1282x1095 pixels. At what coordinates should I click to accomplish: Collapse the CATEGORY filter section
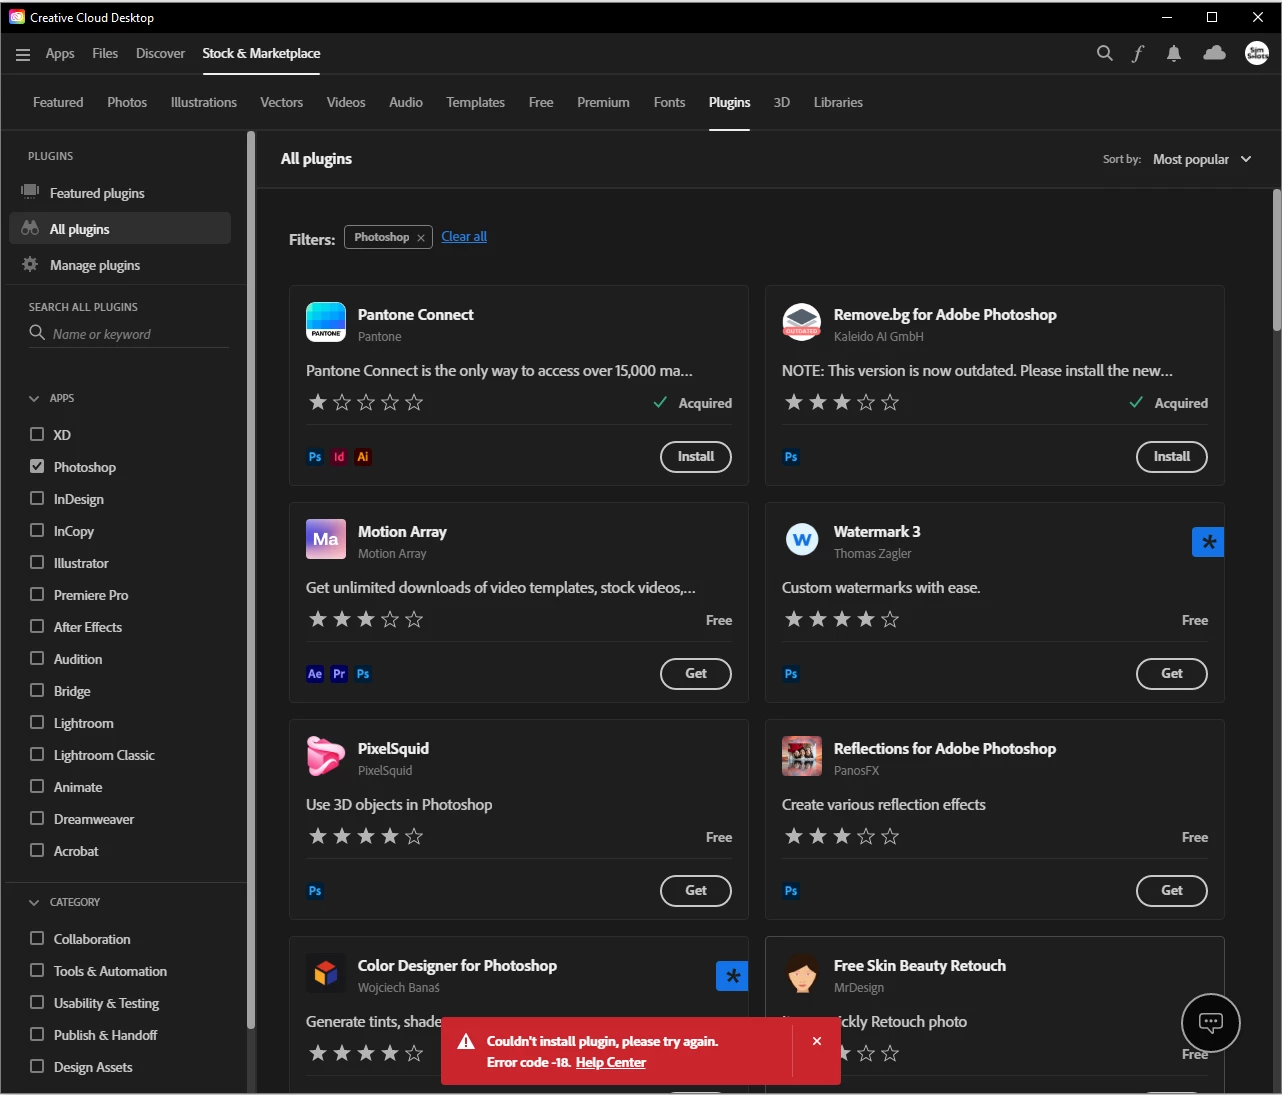(x=34, y=902)
